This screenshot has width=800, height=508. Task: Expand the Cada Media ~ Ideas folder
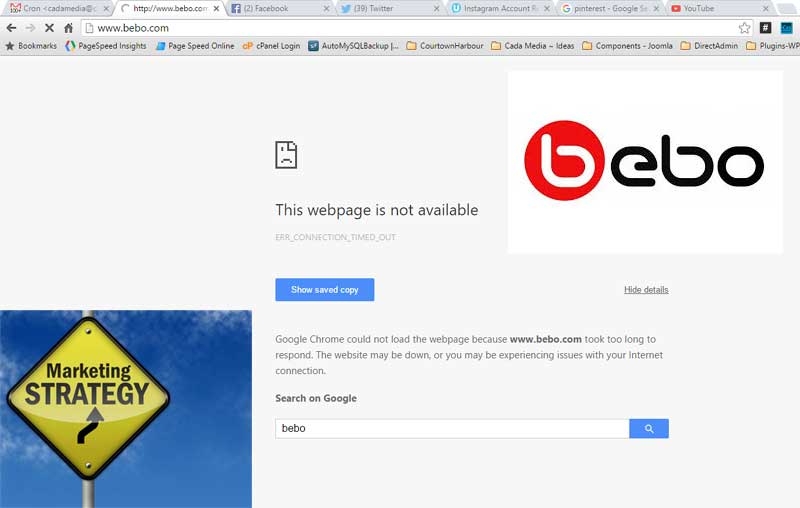(x=532, y=46)
